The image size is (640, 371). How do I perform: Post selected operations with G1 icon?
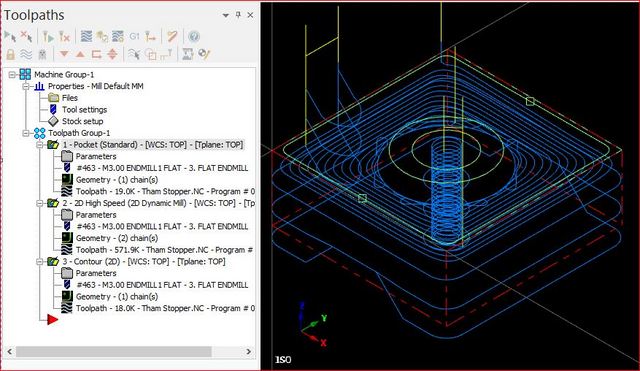(134, 36)
